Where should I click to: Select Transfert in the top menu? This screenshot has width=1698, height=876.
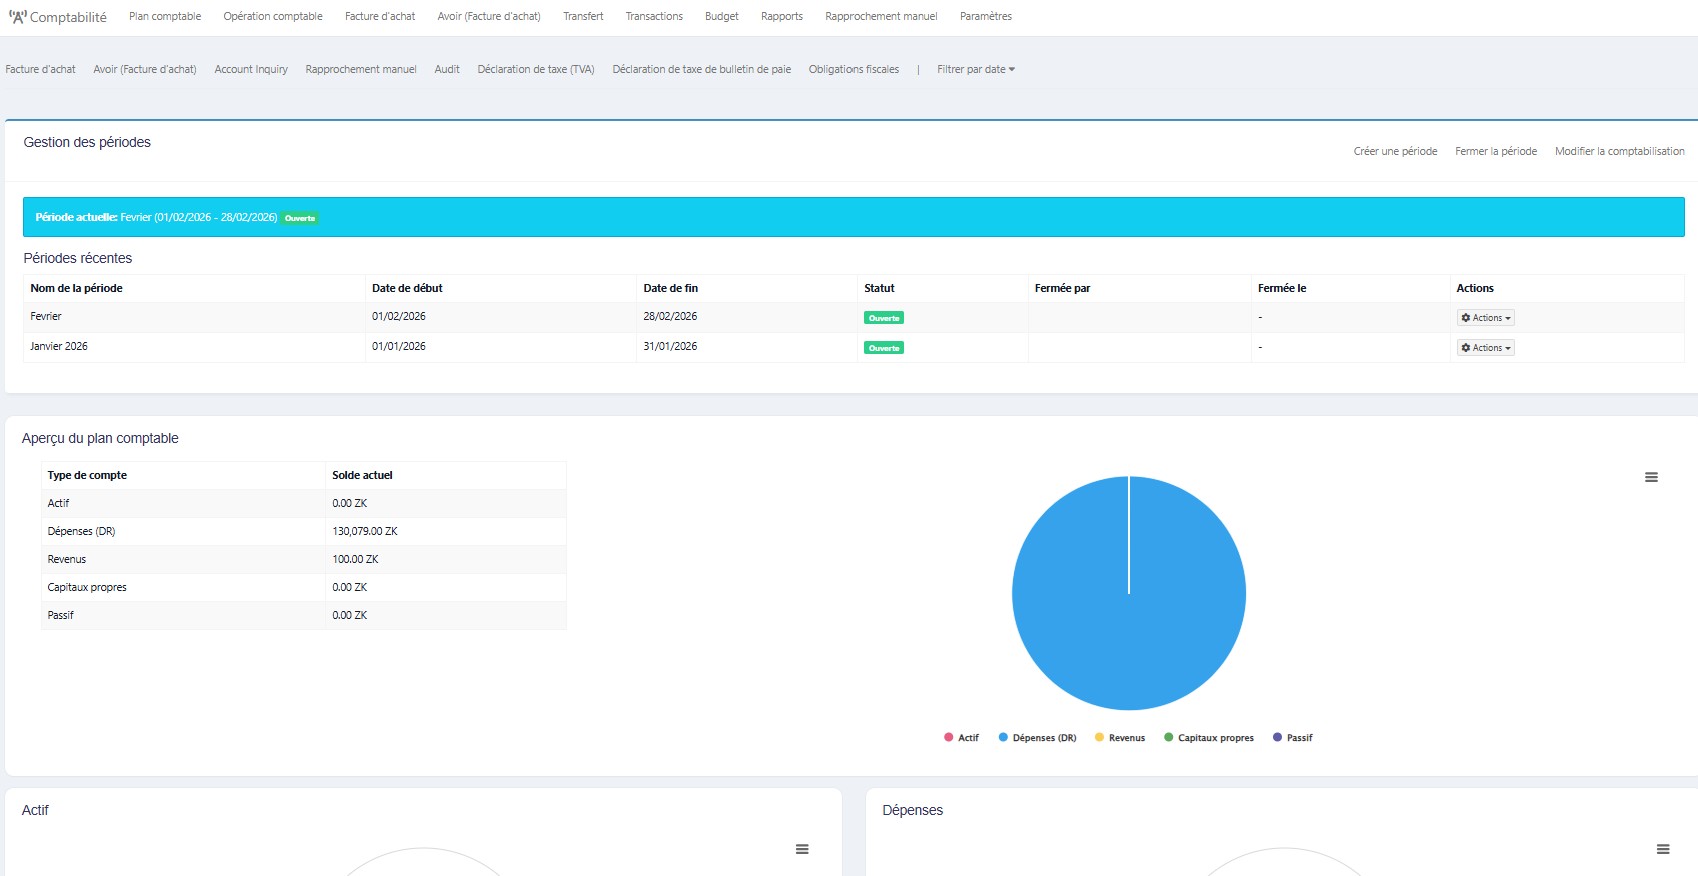pyautogui.click(x=583, y=17)
